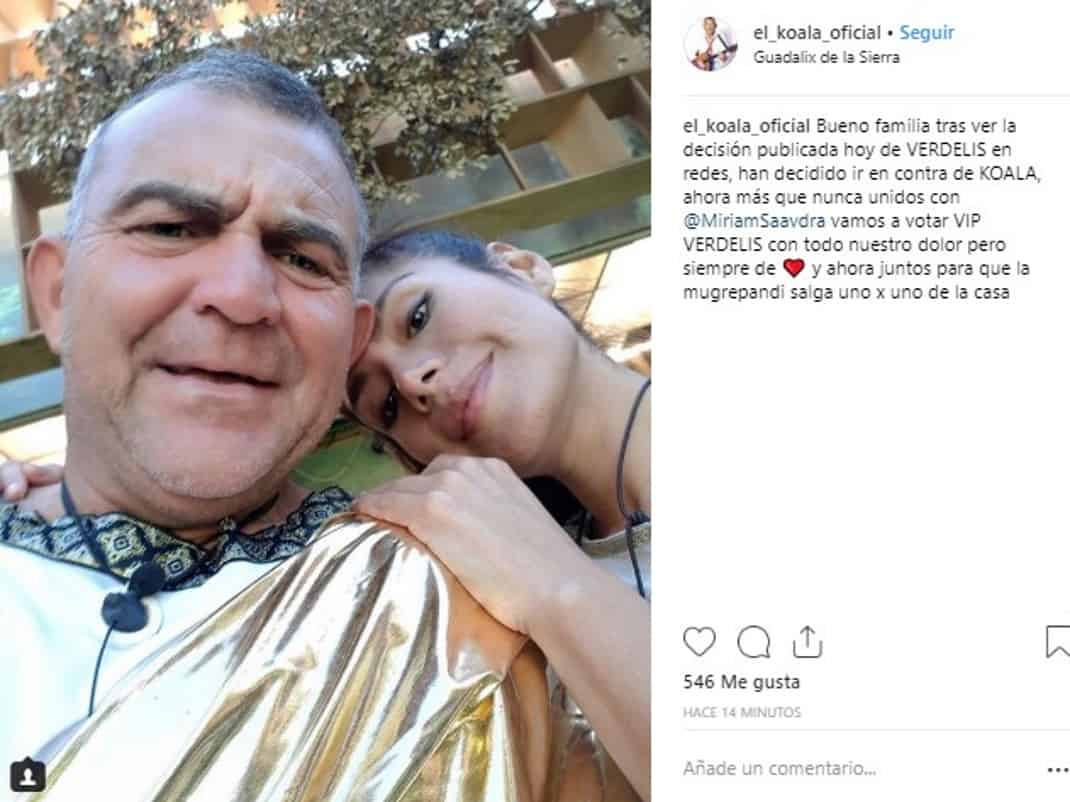The width and height of the screenshot is (1070, 802).
Task: Like the post with the heart icon
Action: (x=699, y=642)
